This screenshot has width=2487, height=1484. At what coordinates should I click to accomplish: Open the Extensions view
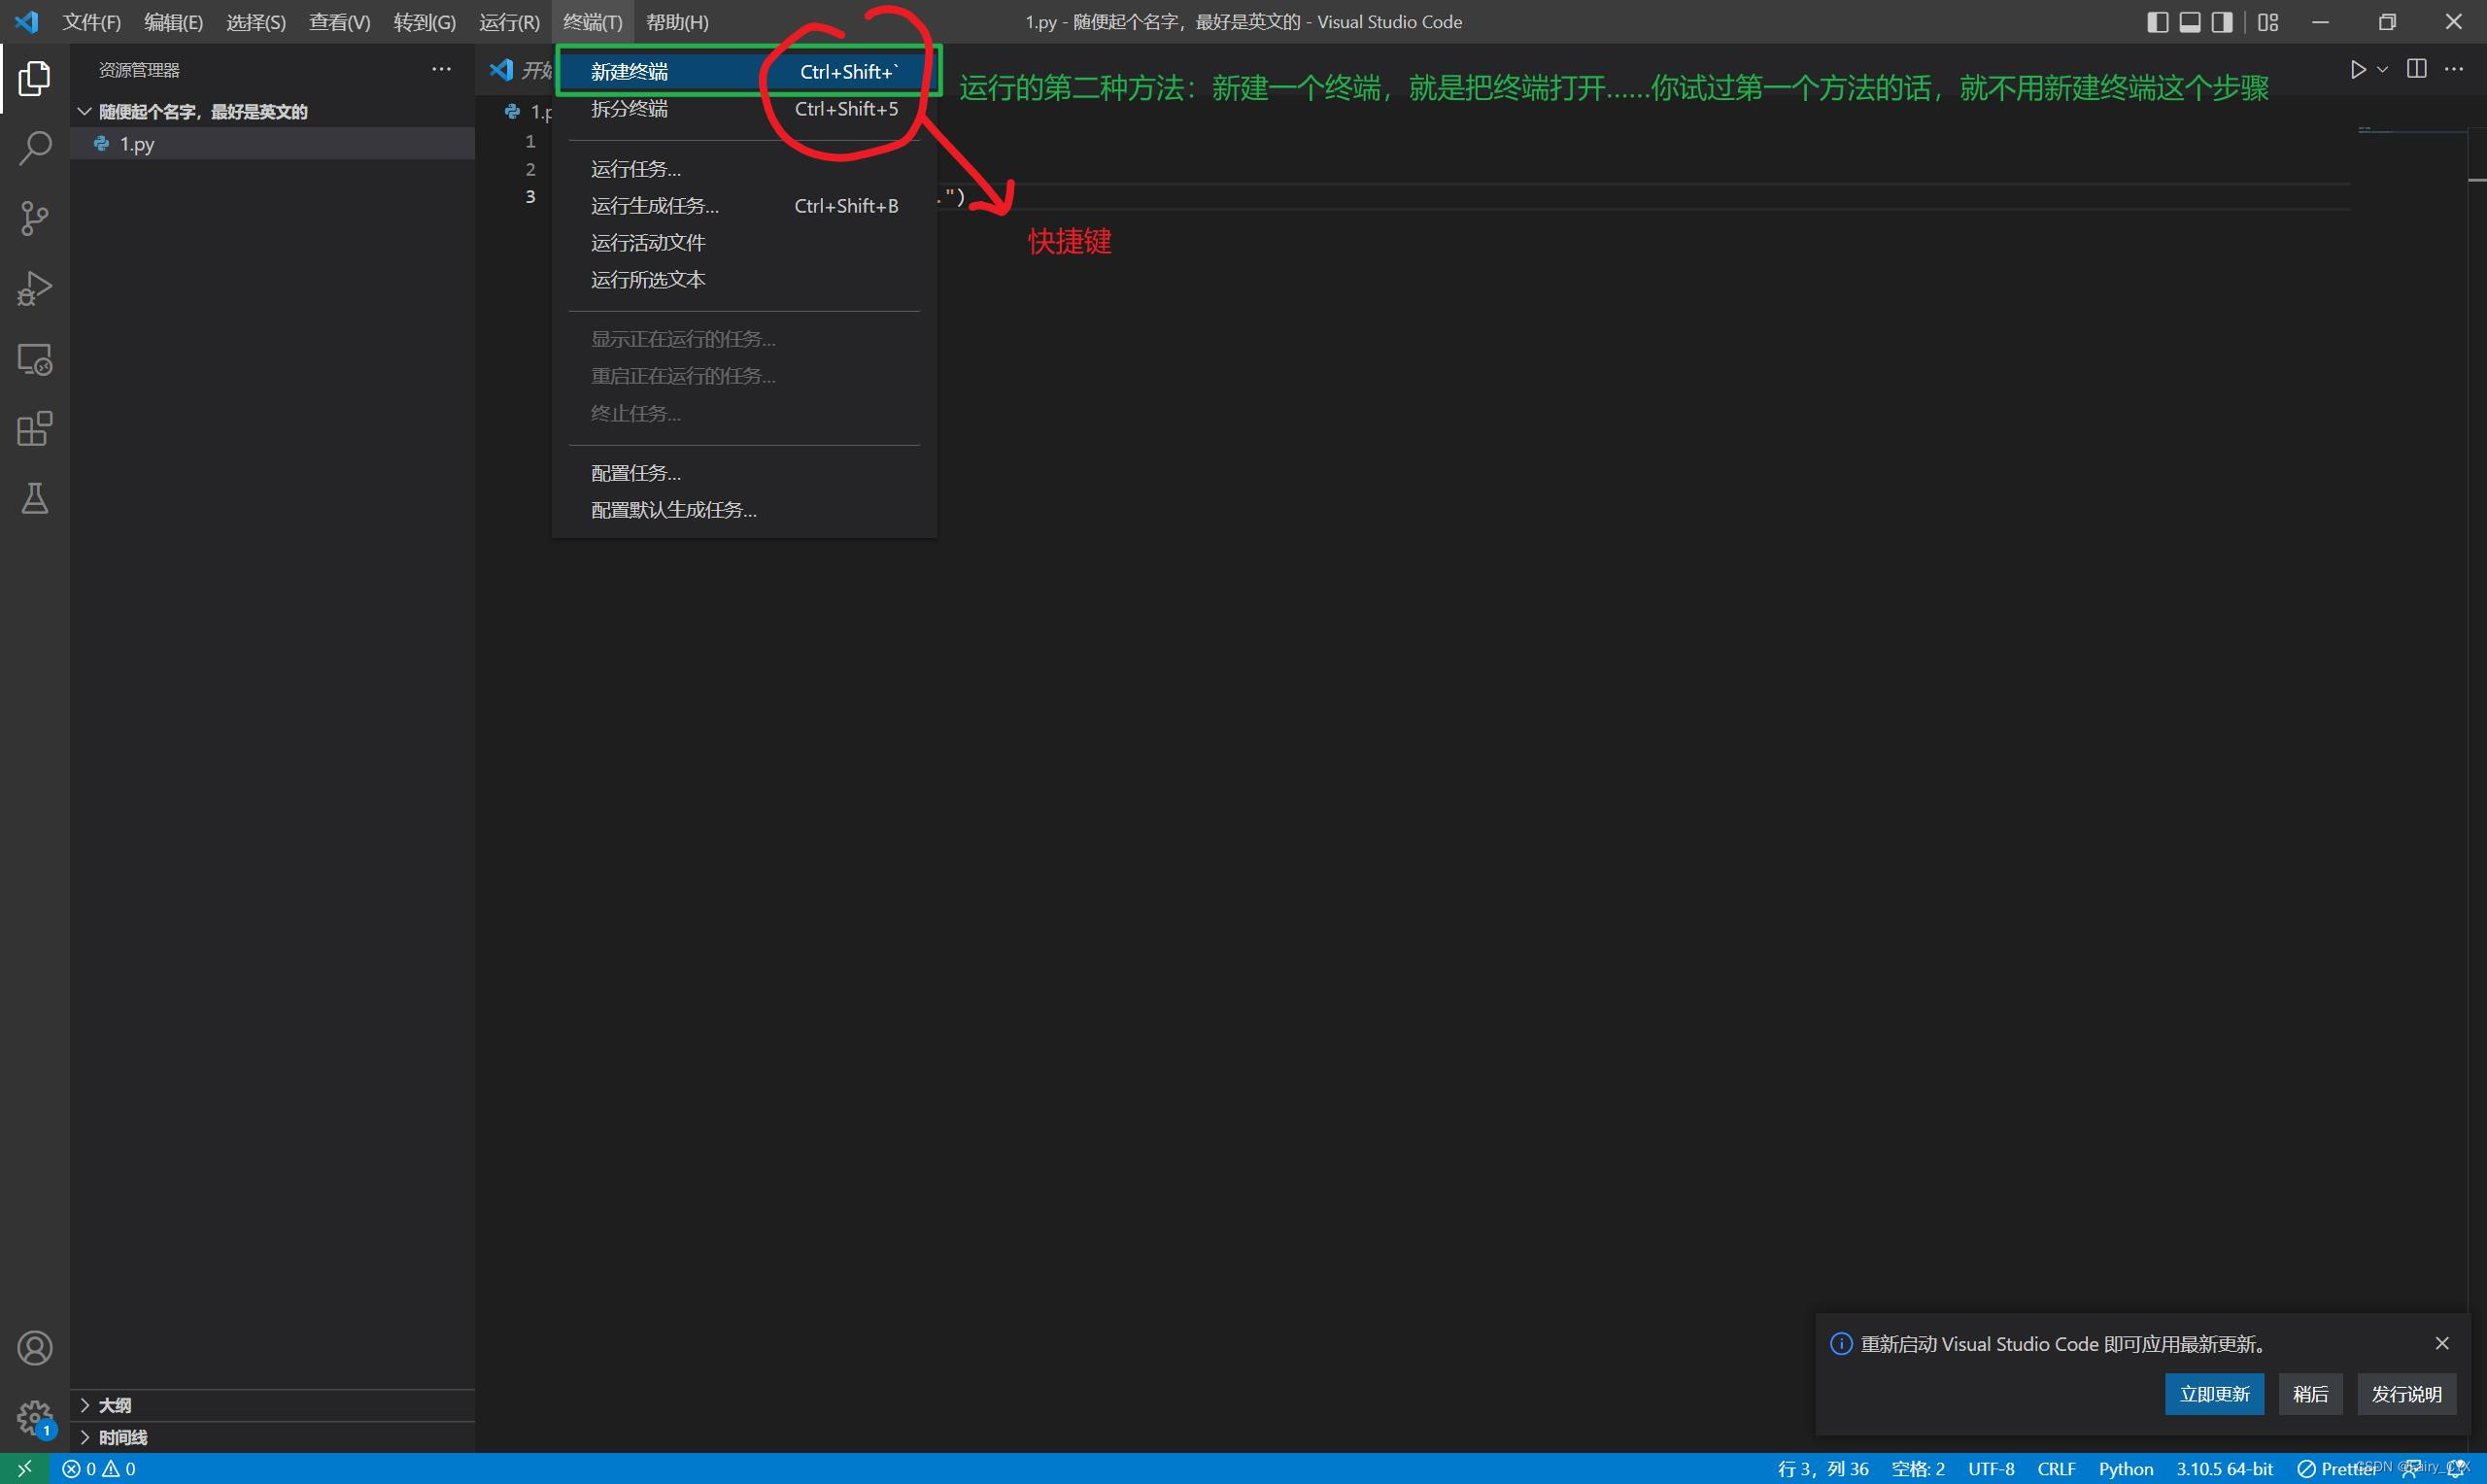click(x=34, y=429)
